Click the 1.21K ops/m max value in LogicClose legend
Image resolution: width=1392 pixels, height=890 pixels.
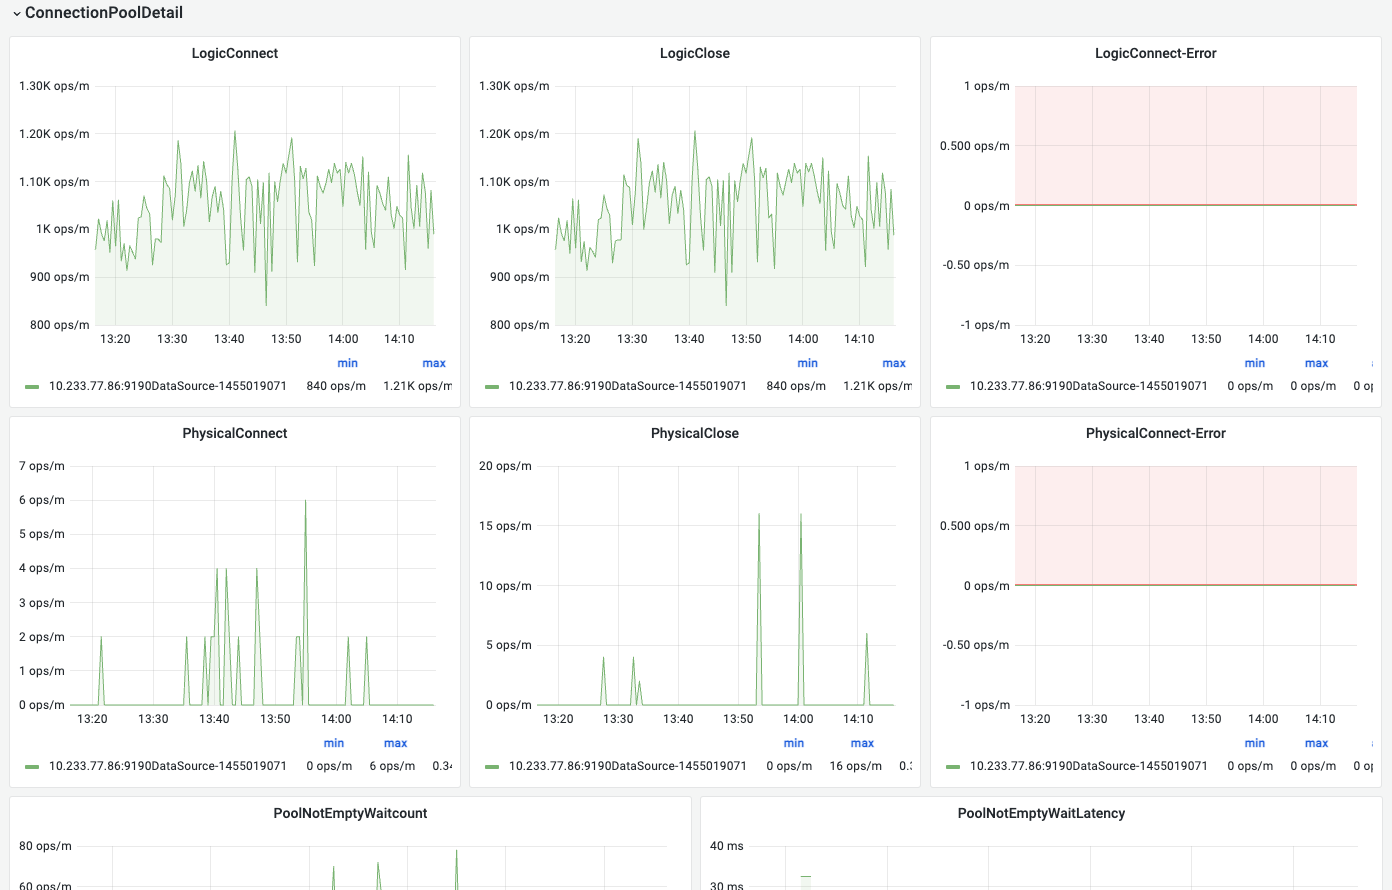[x=877, y=386]
